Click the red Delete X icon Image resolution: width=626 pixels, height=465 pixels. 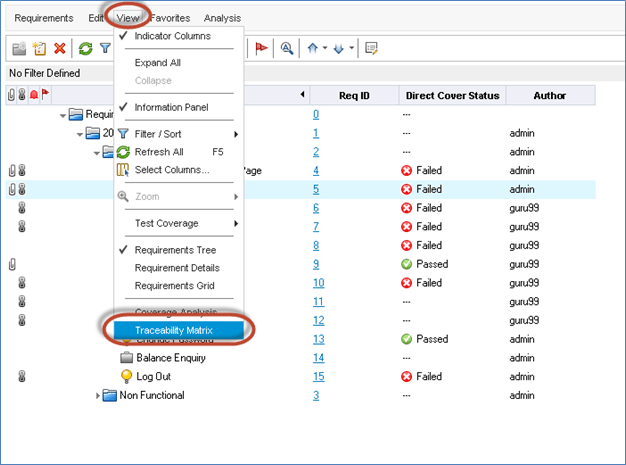coord(60,48)
